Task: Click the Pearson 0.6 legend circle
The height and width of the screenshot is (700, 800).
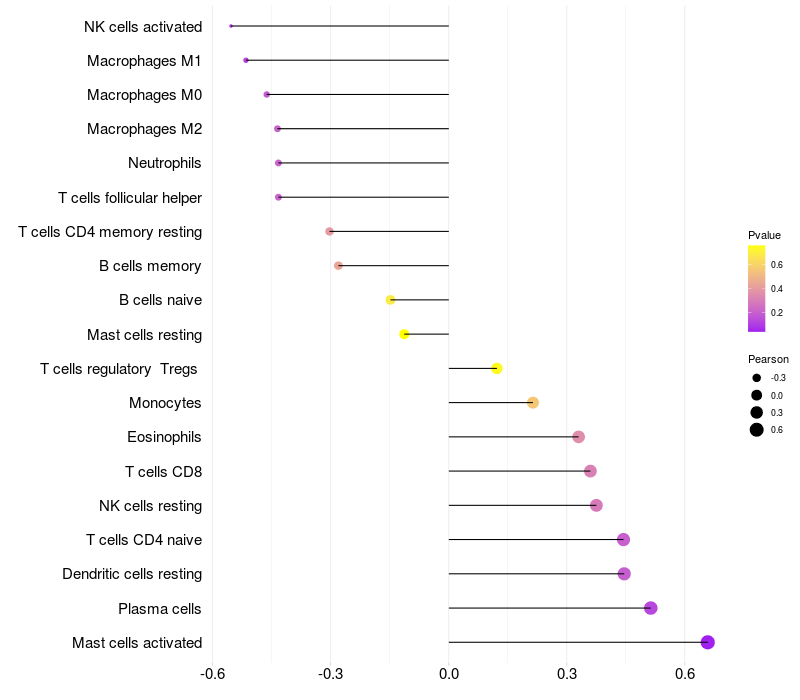Action: 756,430
